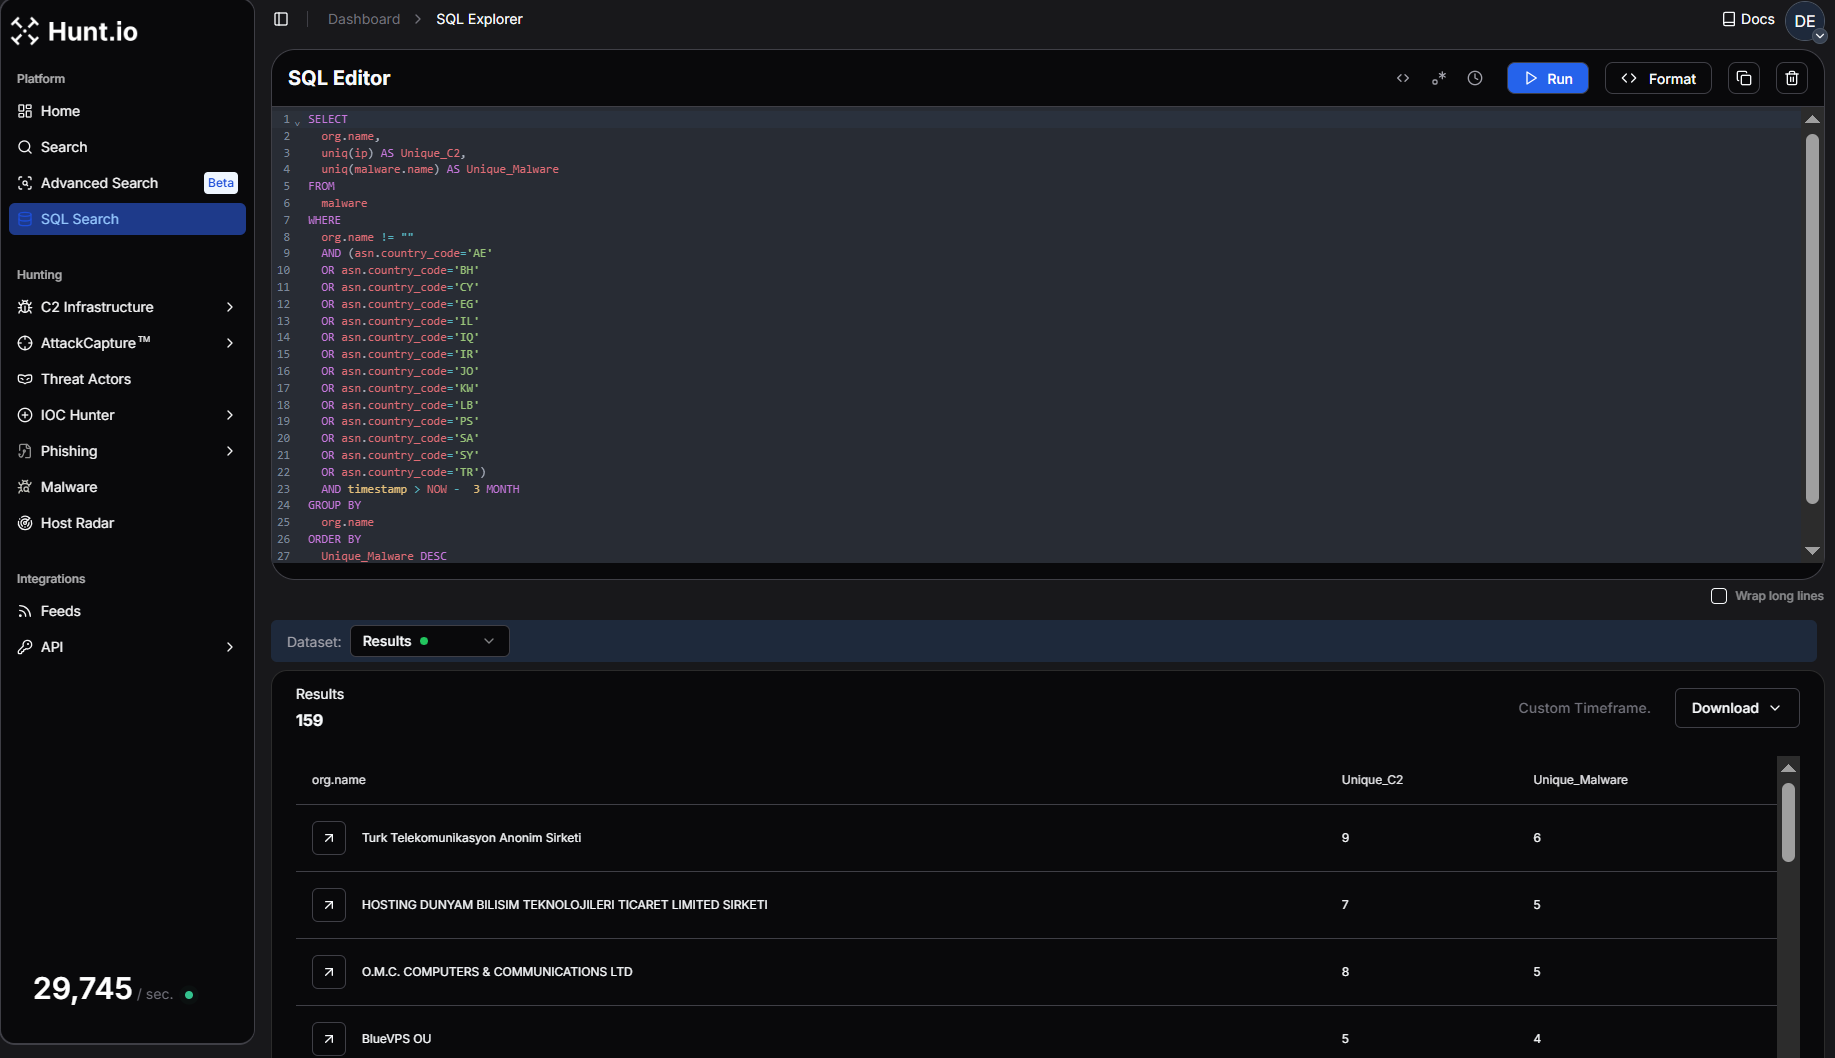Click the Threat Actors mask icon

pyautogui.click(x=25, y=379)
